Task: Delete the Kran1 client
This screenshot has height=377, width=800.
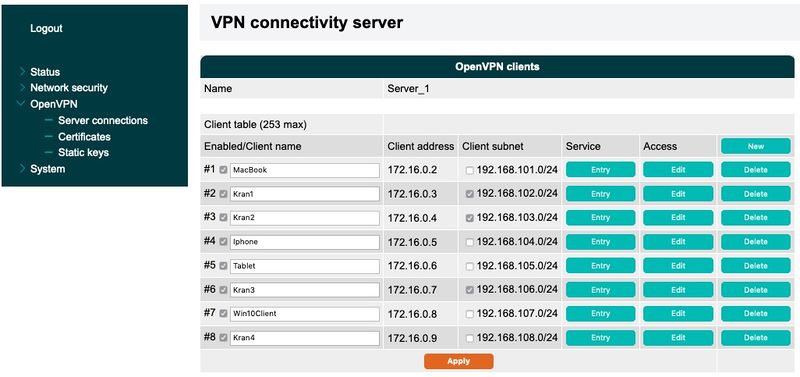Action: tap(756, 194)
